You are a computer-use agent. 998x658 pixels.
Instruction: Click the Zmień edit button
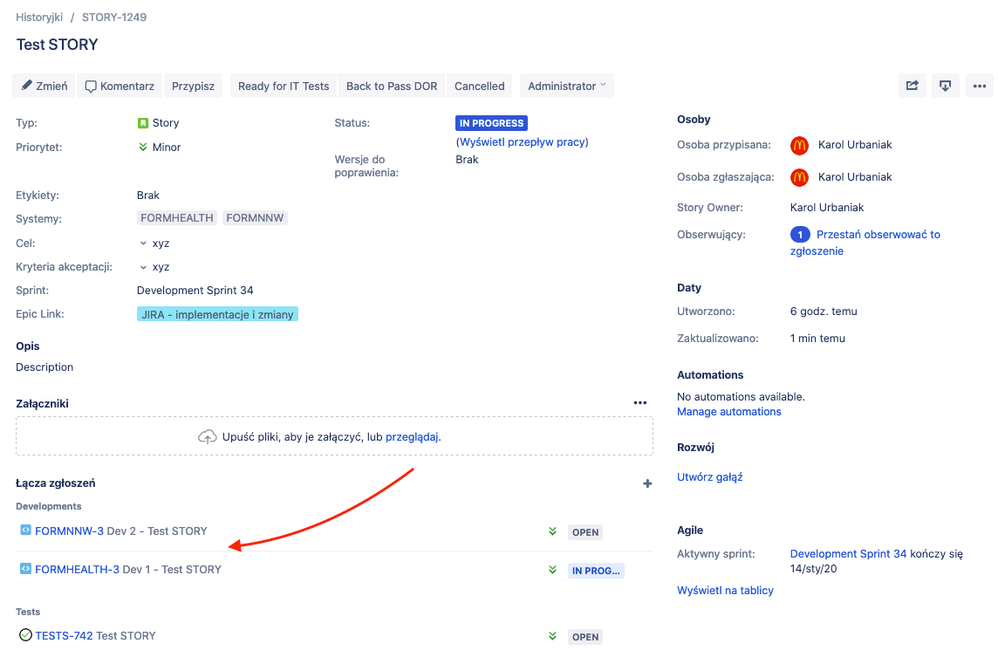coord(44,86)
